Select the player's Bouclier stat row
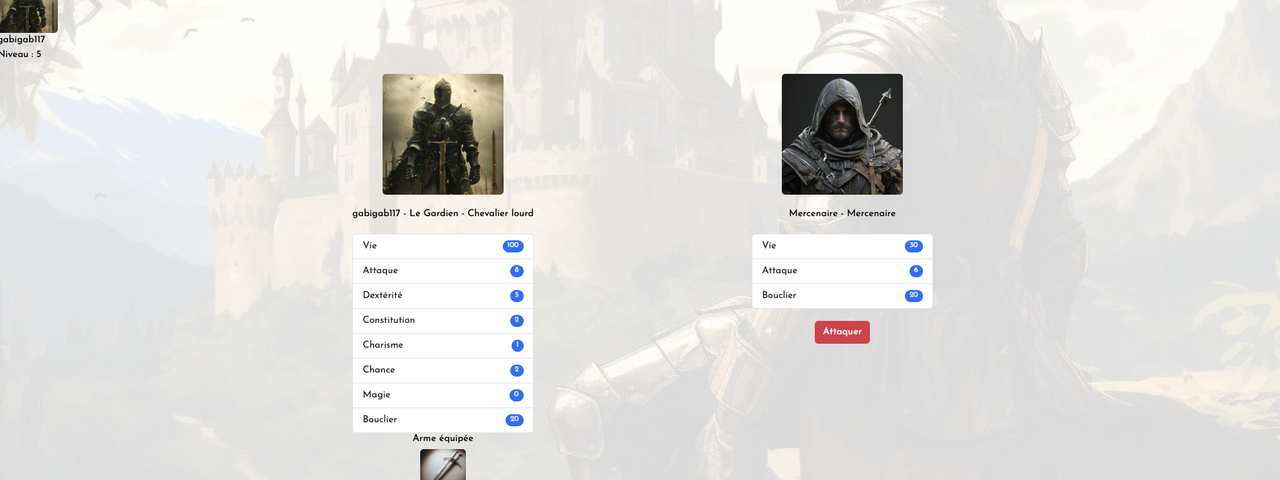The width and height of the screenshot is (1280, 480). pyautogui.click(x=443, y=420)
